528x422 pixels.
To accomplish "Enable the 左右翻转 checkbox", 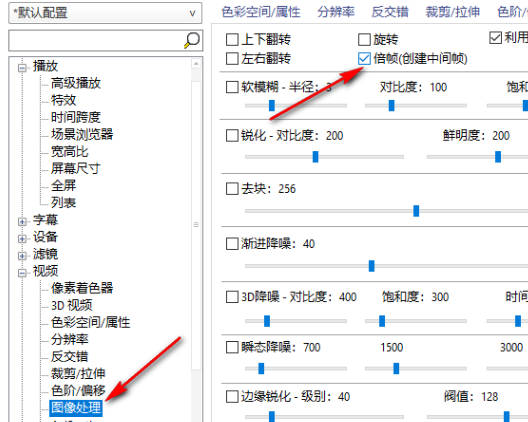I will click(232, 59).
